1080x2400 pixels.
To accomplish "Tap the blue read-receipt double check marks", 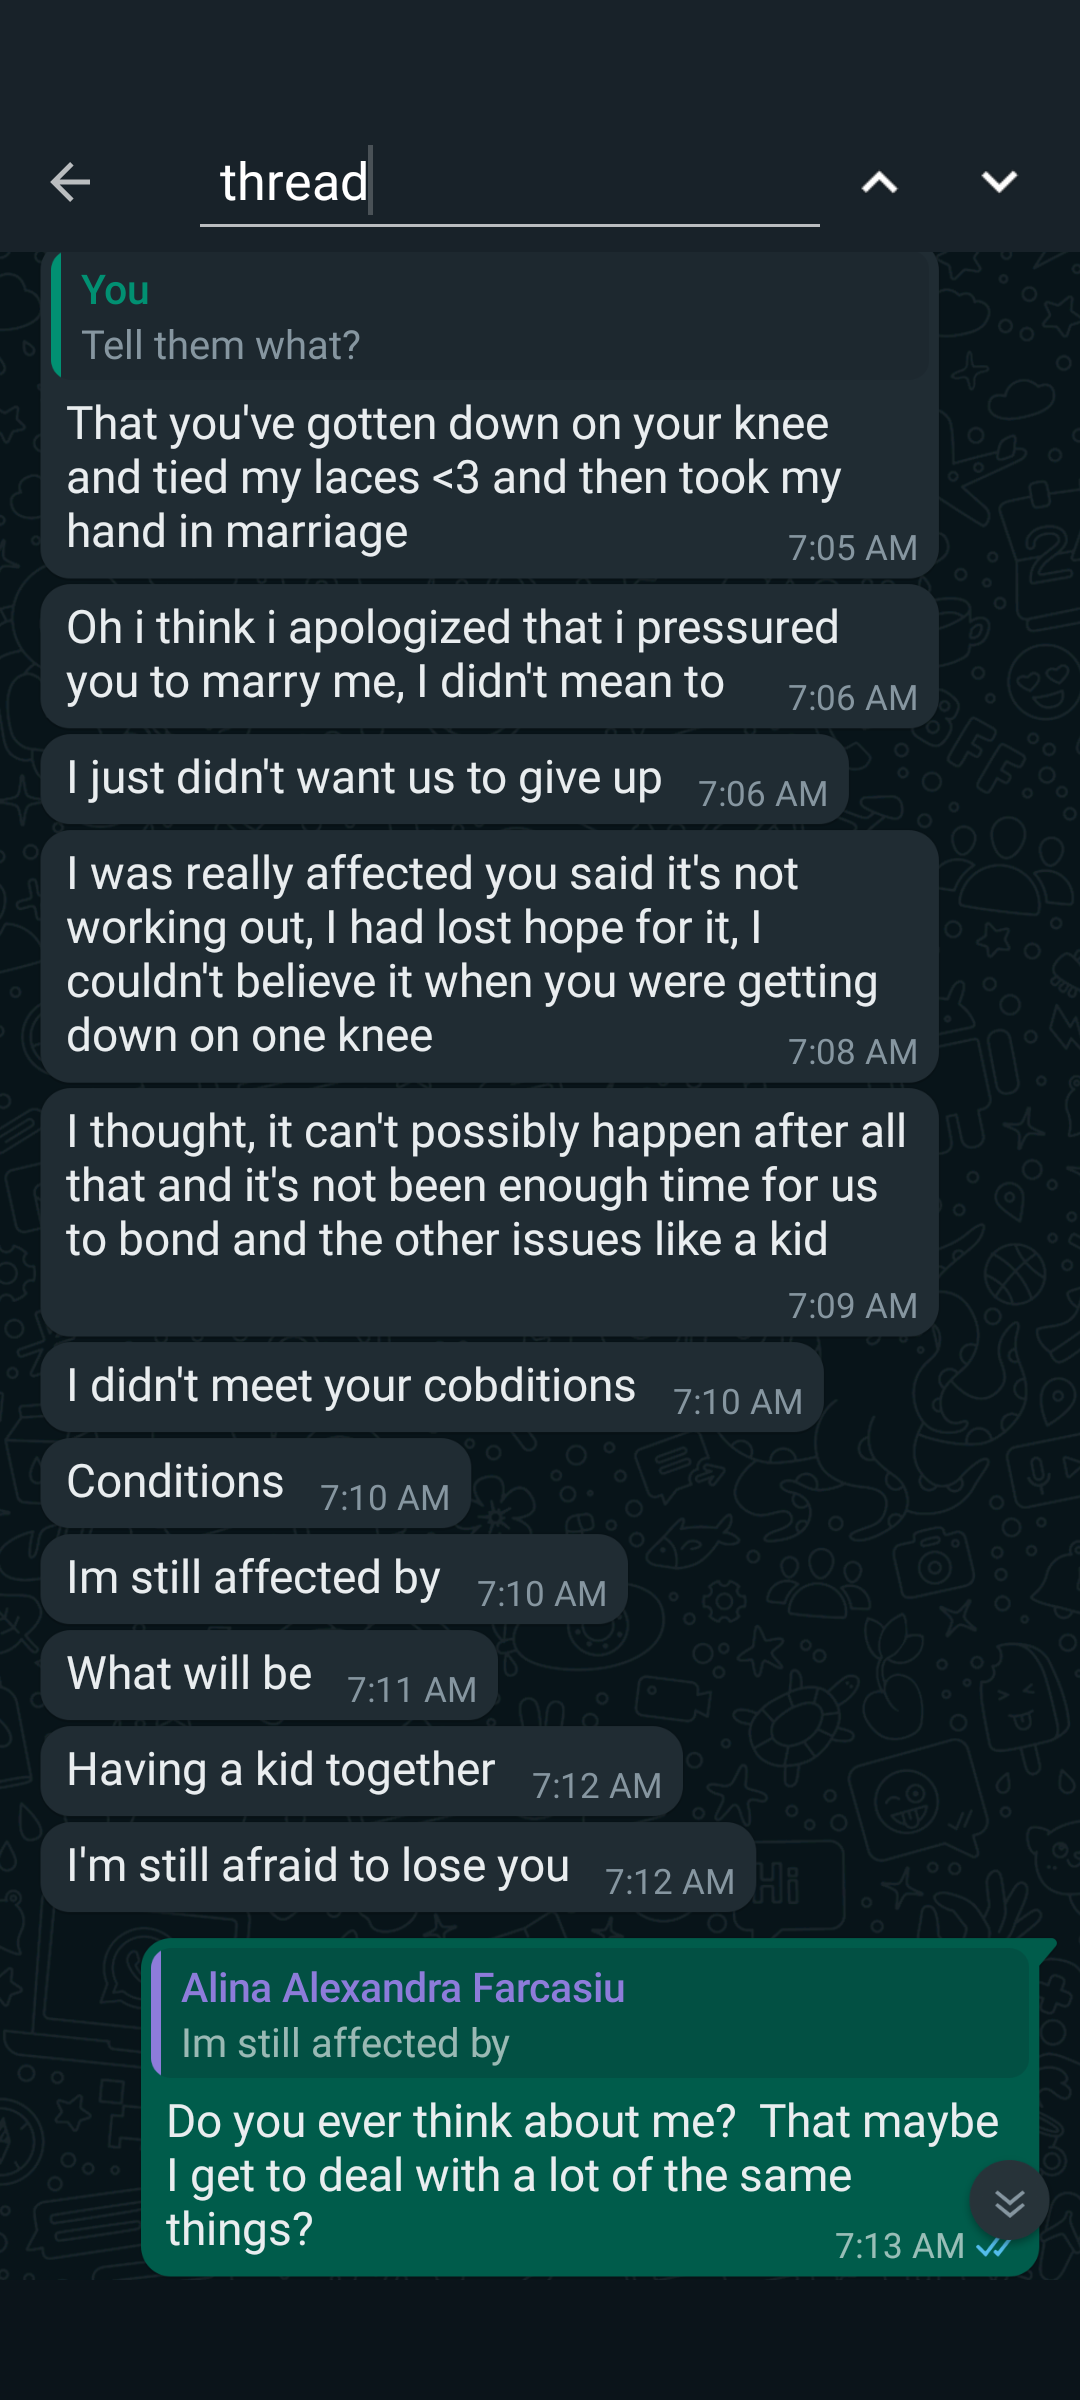I will point(993,2247).
